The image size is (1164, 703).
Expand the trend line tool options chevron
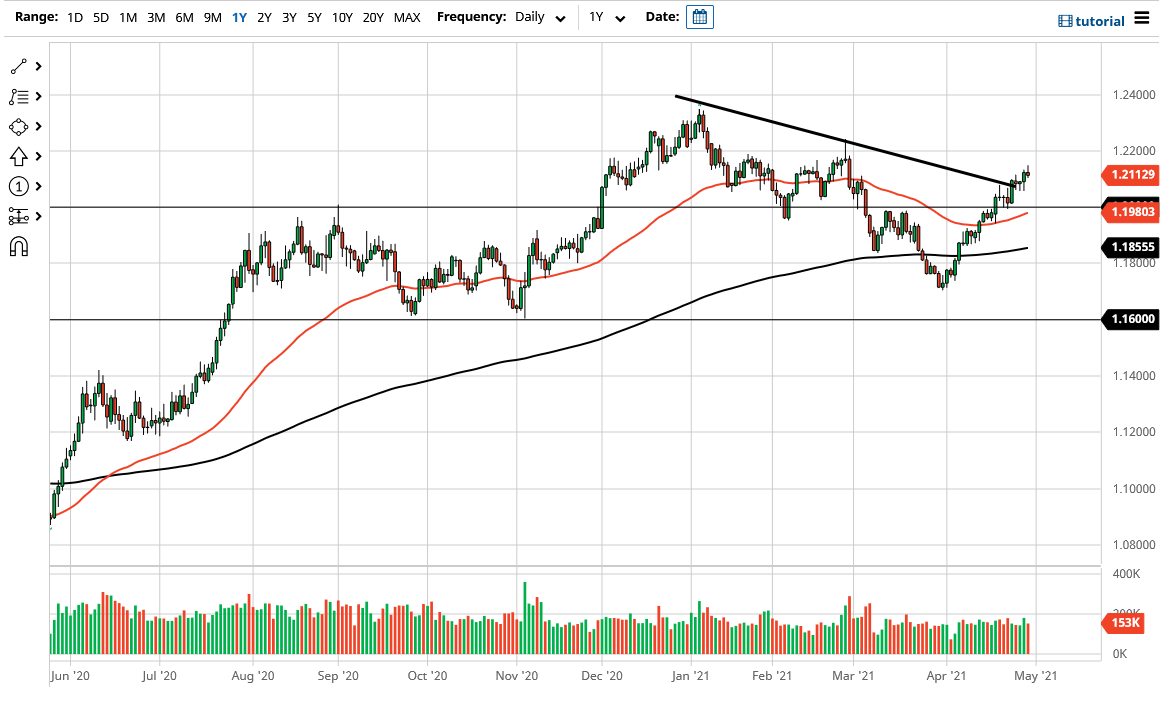point(40,66)
